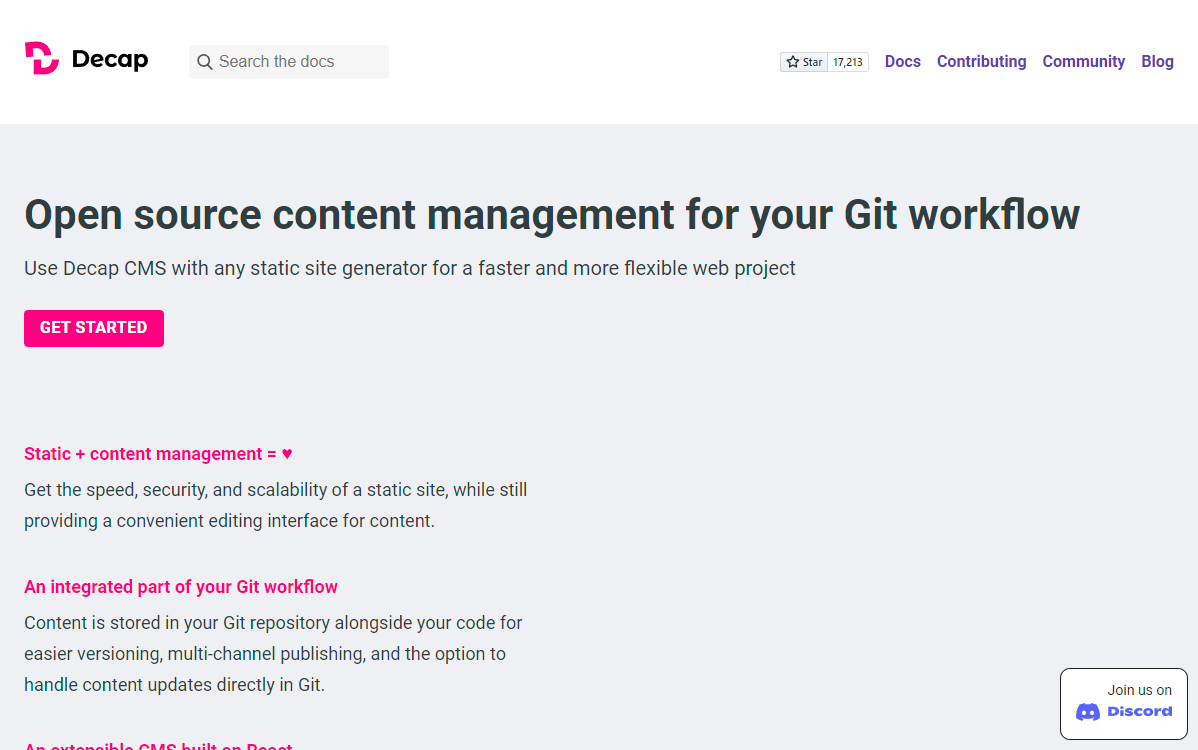Open the Docs page
This screenshot has height=750, width=1198.
coord(902,61)
